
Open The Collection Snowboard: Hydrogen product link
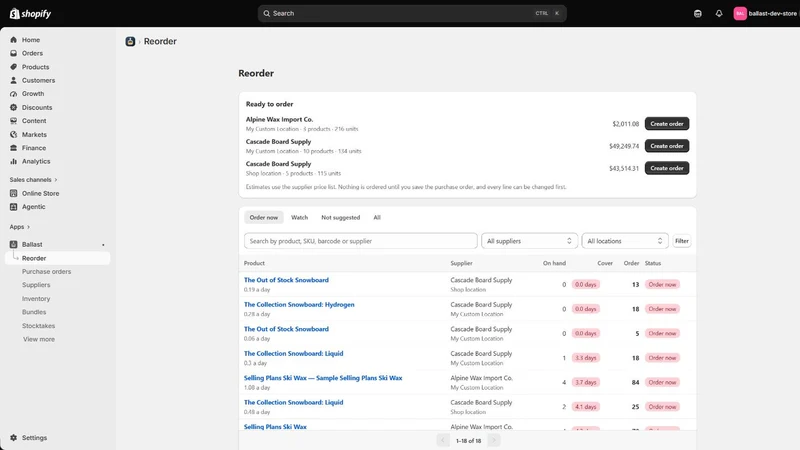(299, 305)
